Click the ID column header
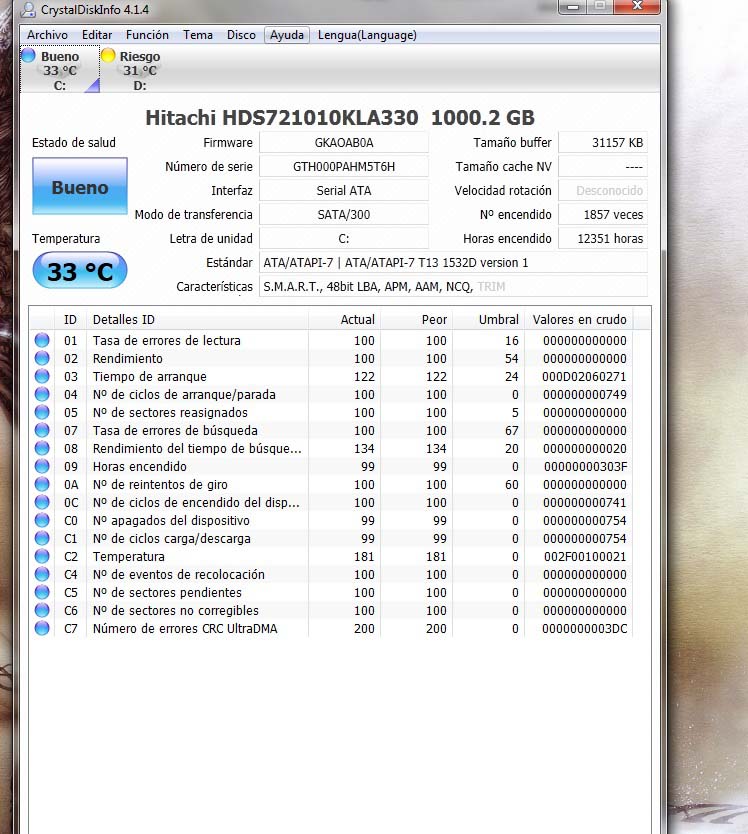The width and height of the screenshot is (748, 834). click(x=70, y=319)
